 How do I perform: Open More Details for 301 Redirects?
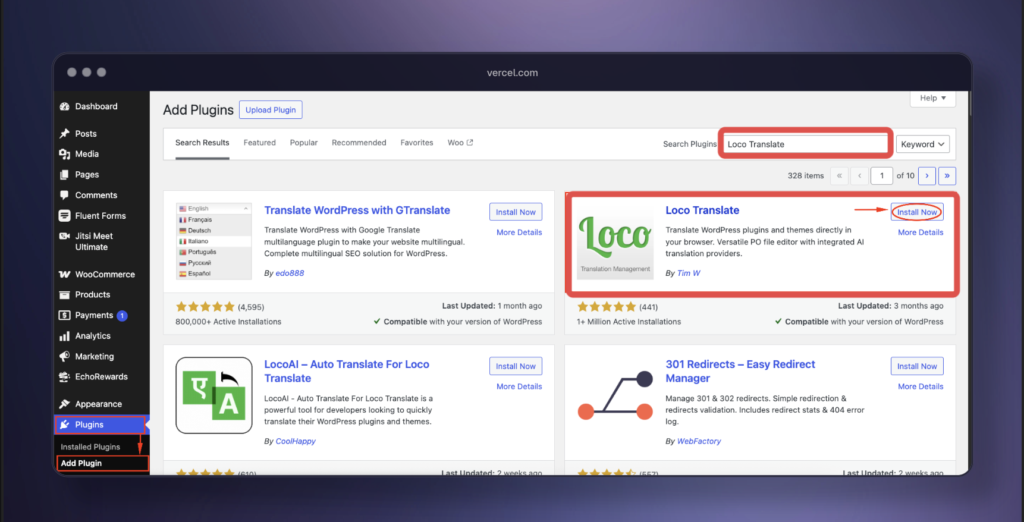click(921, 387)
